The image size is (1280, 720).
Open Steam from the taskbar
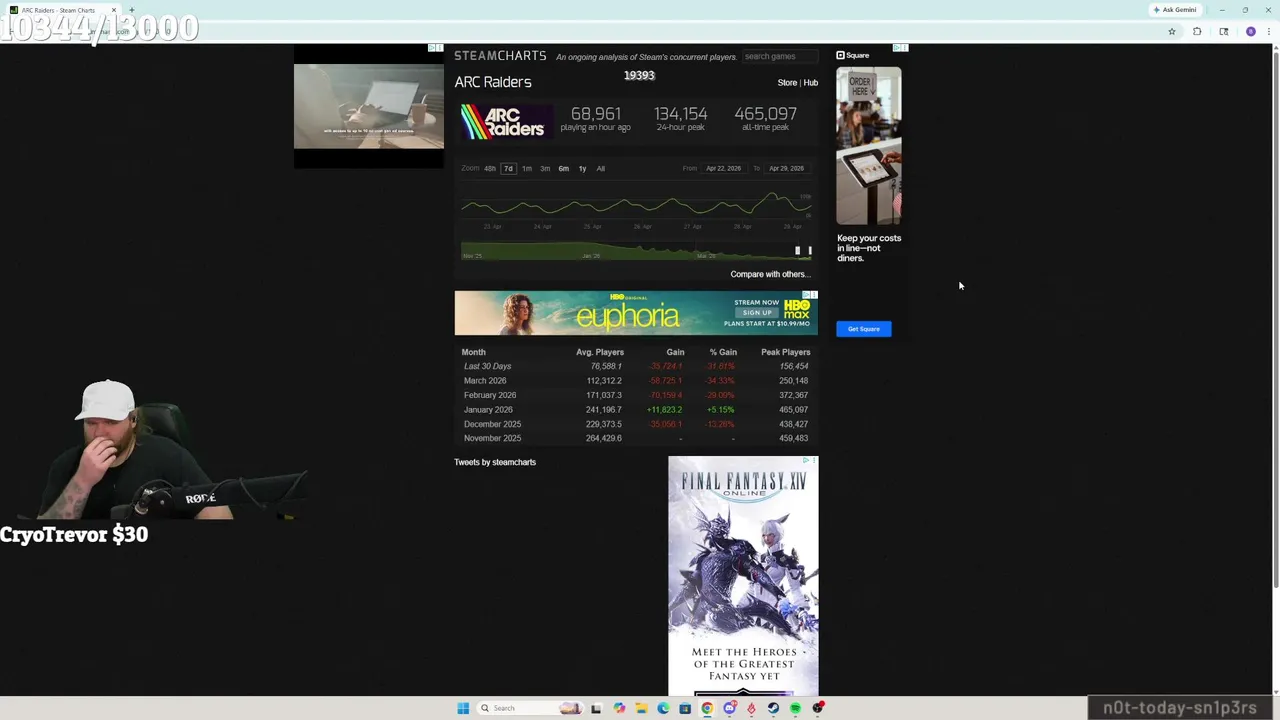[x=773, y=708]
